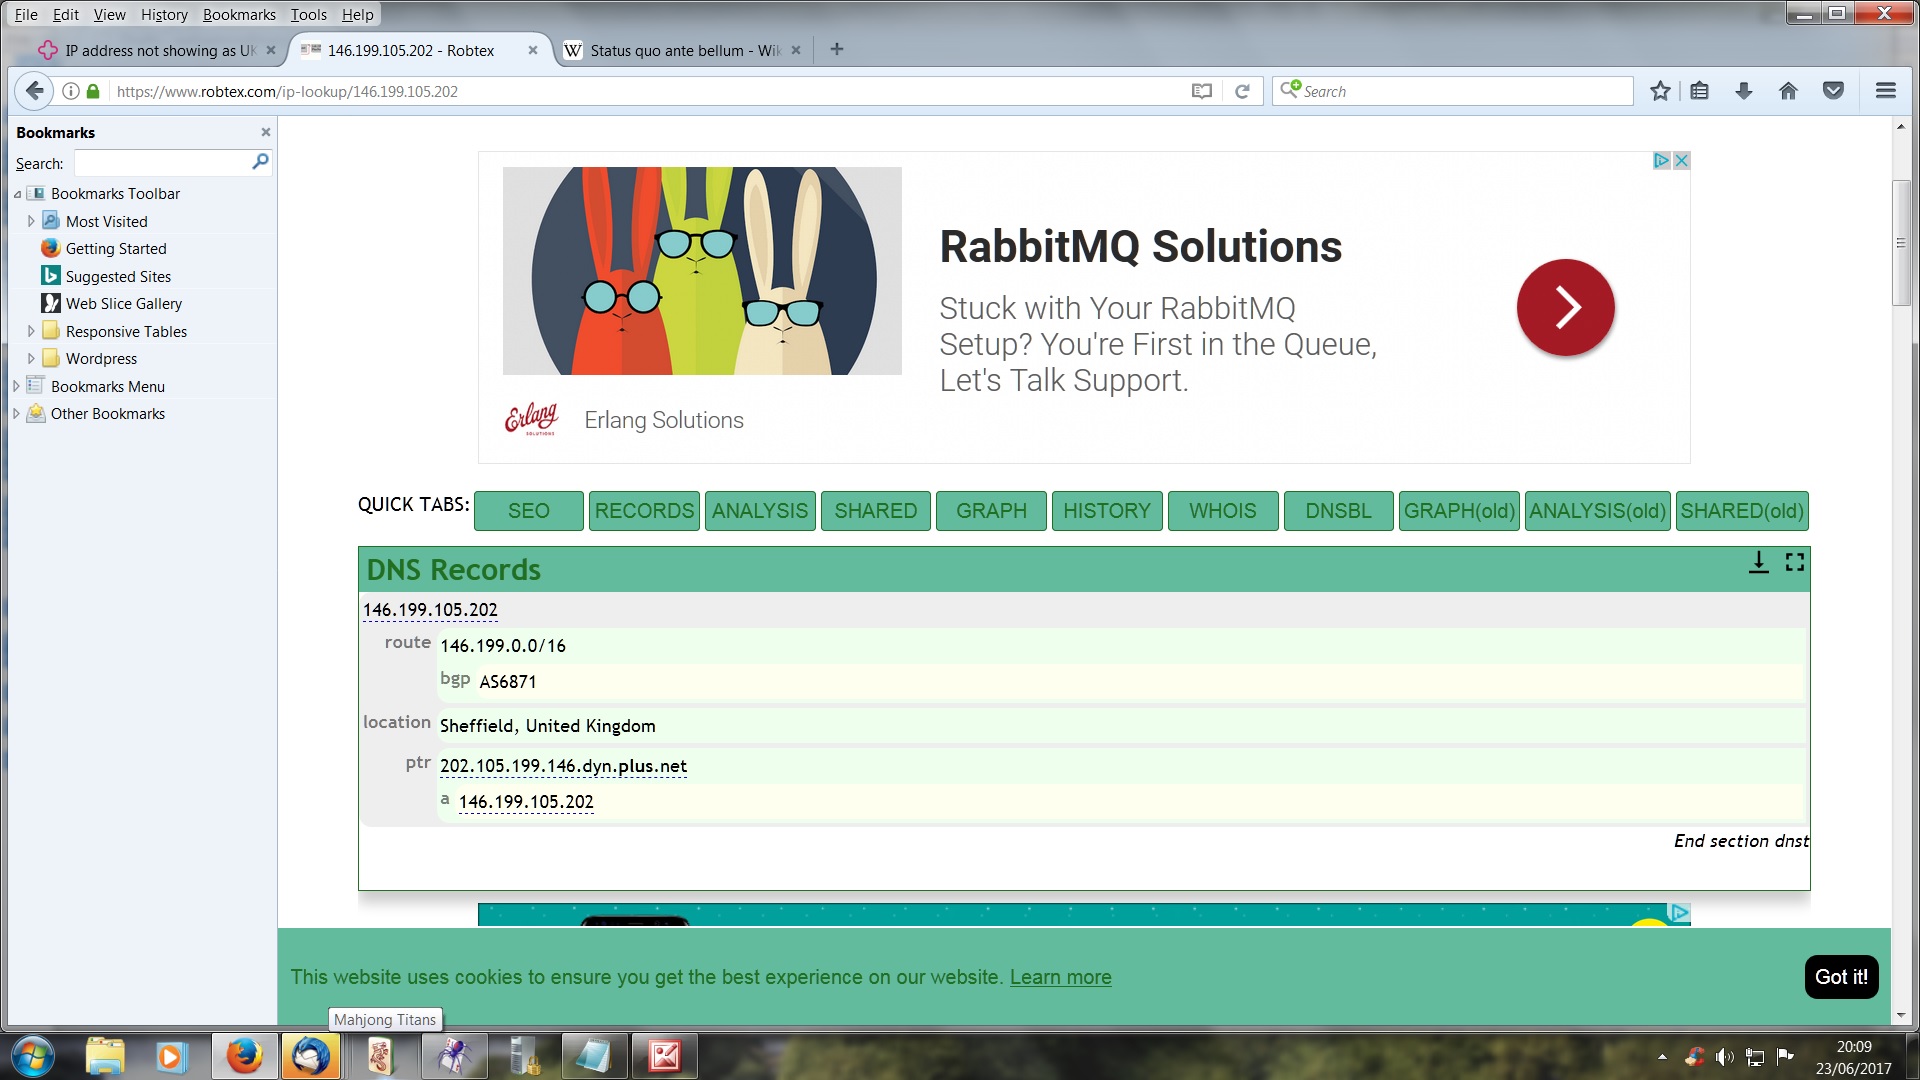
Task: Click the Reader View icon in address bar
Action: [x=1202, y=91]
